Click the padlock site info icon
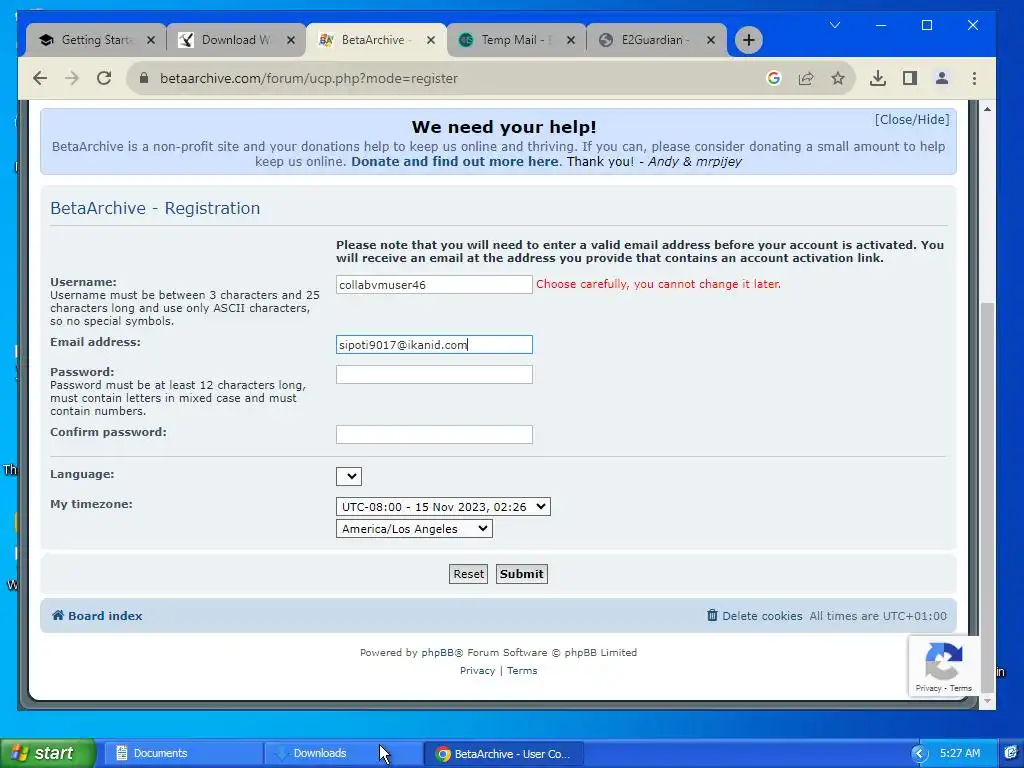This screenshot has width=1024, height=768. (x=144, y=78)
